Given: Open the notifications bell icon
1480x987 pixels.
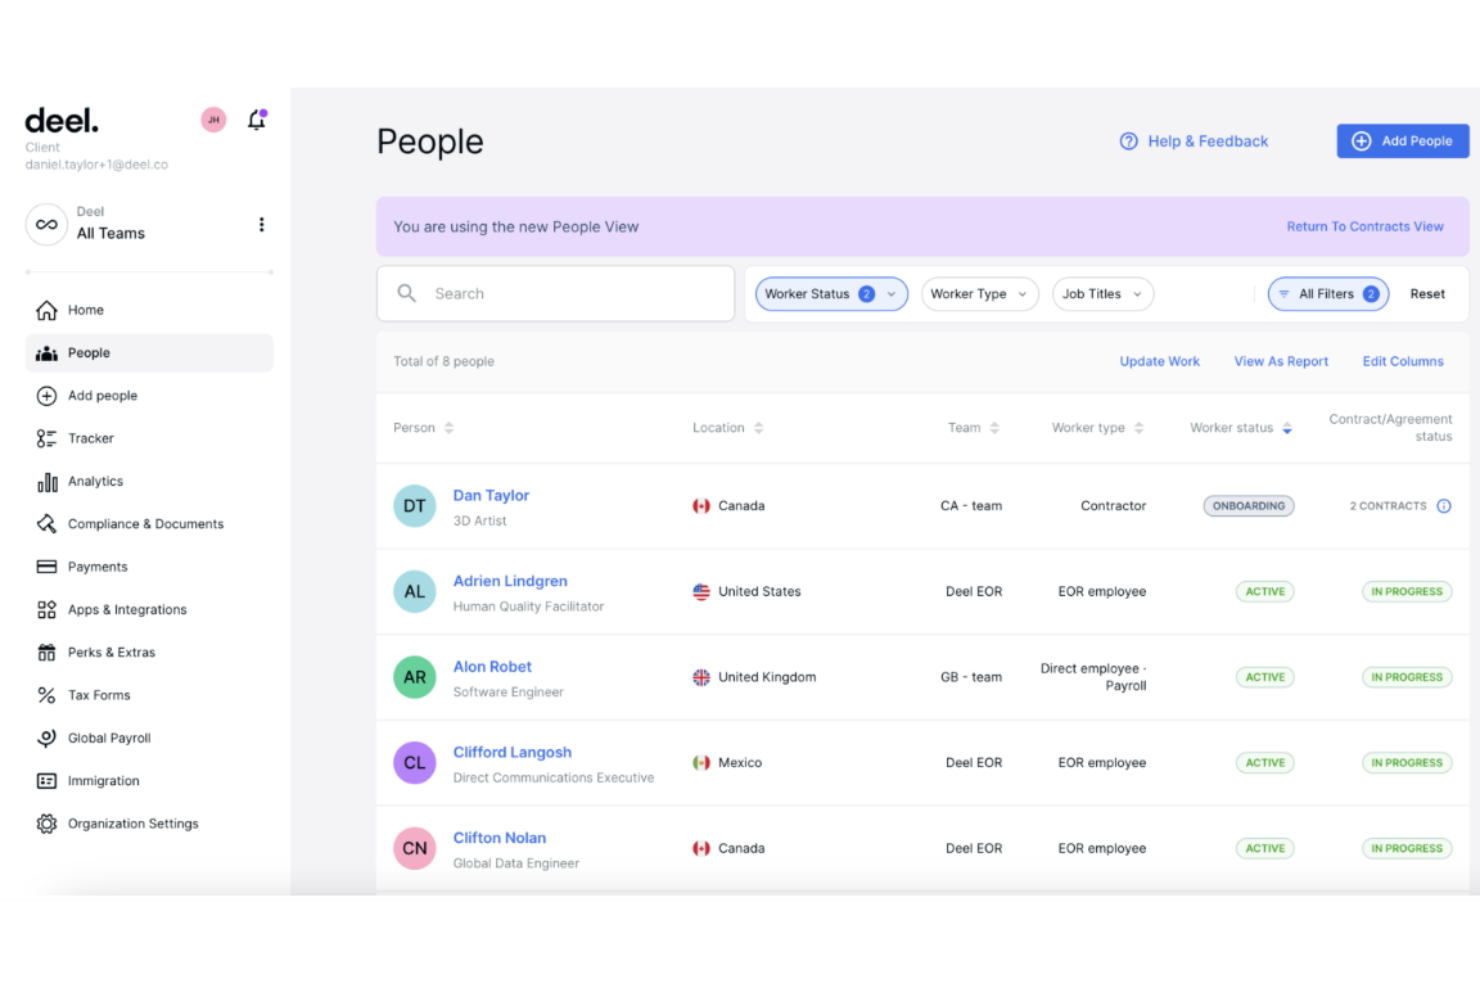Looking at the screenshot, I should pos(257,120).
